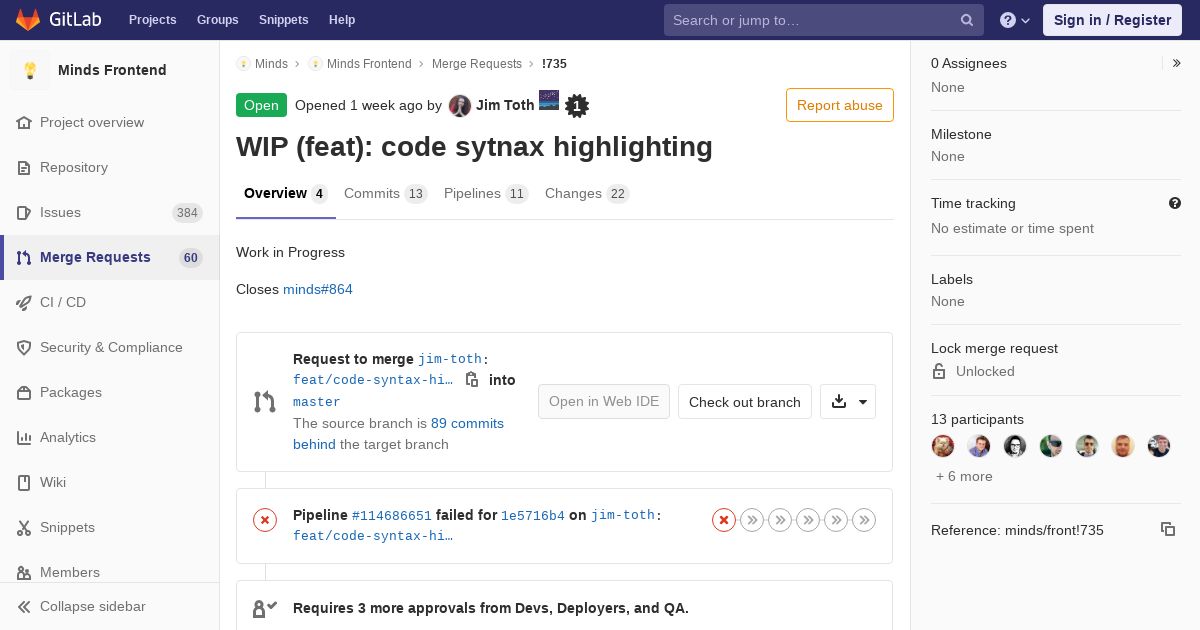Click the Time tracking help question icon
The width and height of the screenshot is (1200, 630).
pyautogui.click(x=1175, y=203)
